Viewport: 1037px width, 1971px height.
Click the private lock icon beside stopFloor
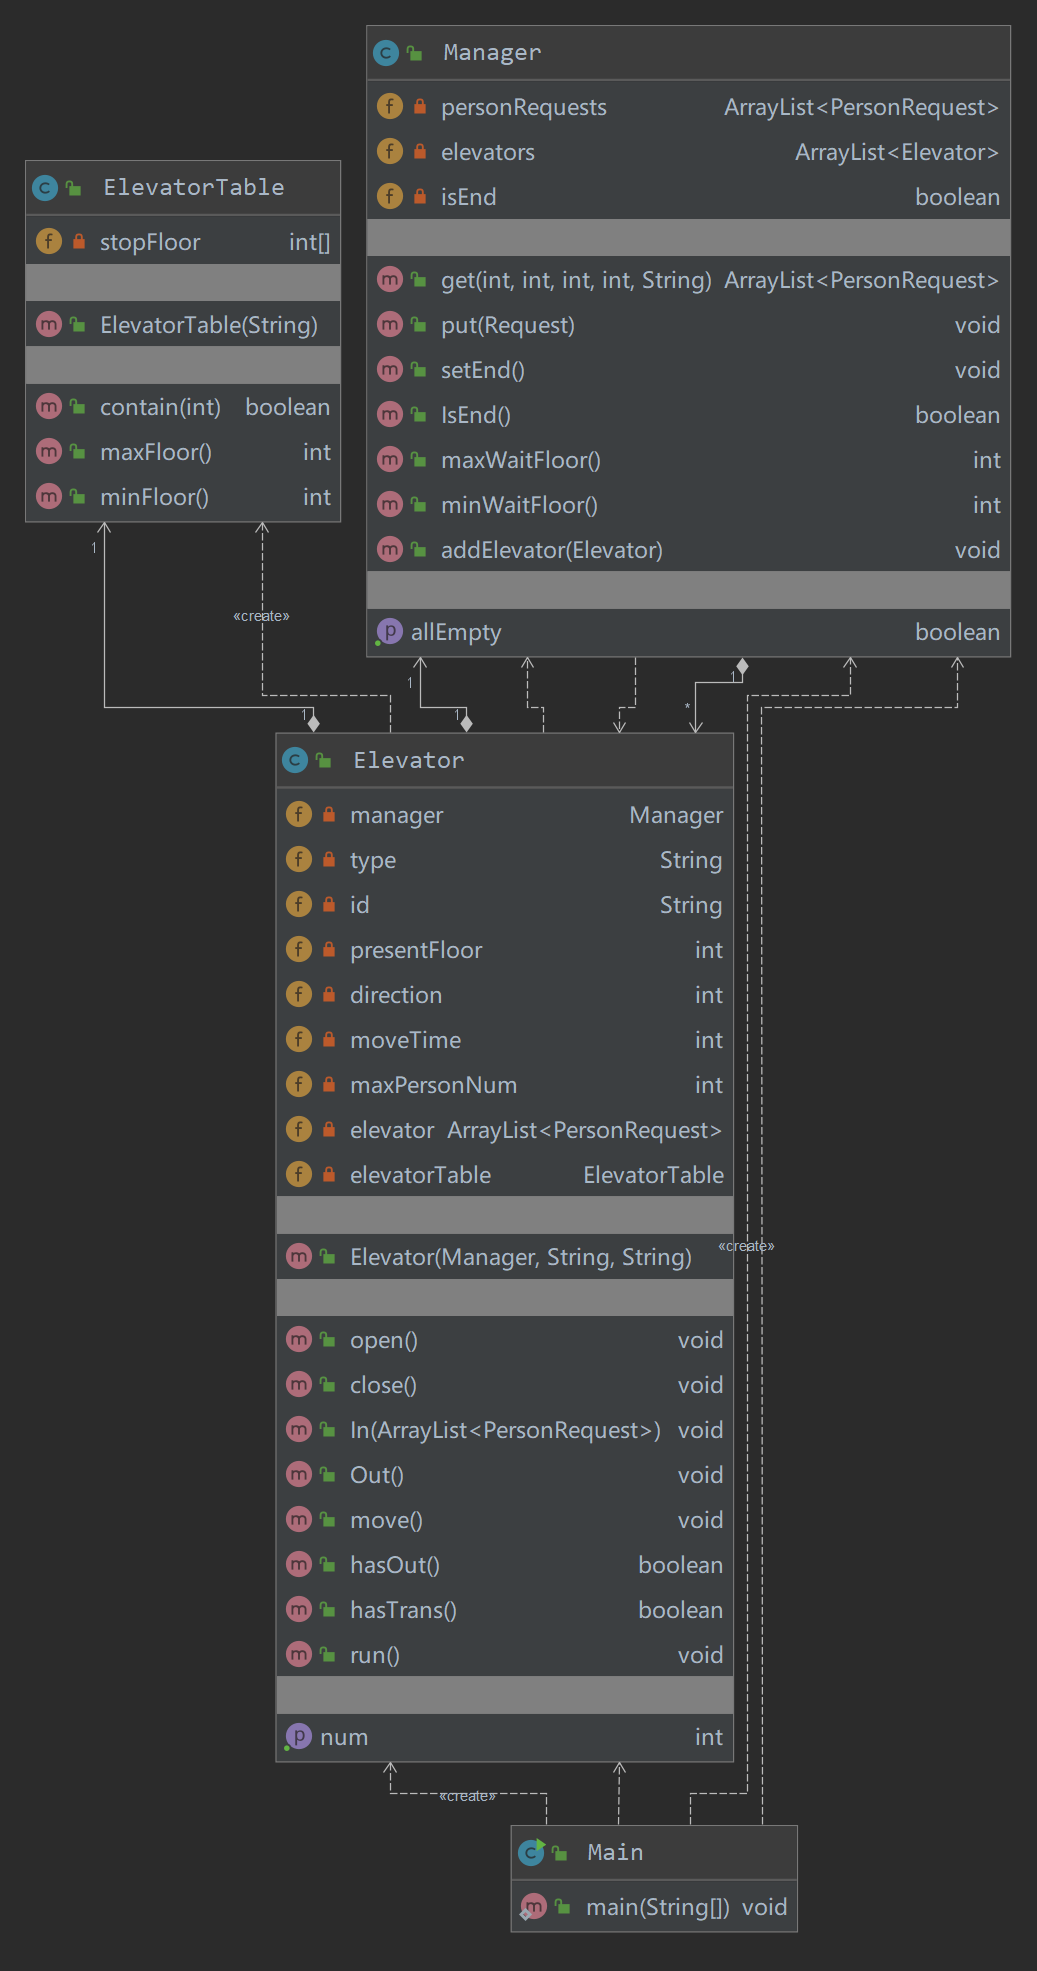[x=79, y=242]
